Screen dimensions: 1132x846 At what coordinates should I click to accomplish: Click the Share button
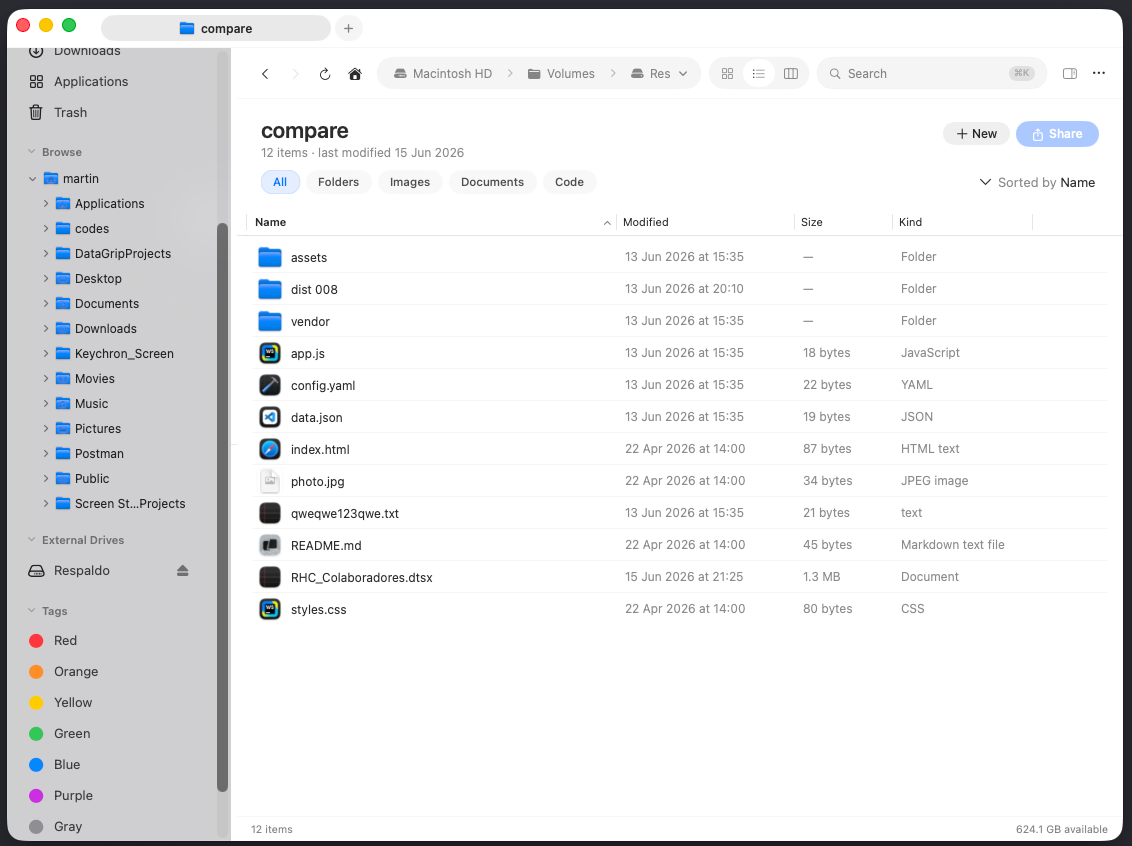point(1057,134)
